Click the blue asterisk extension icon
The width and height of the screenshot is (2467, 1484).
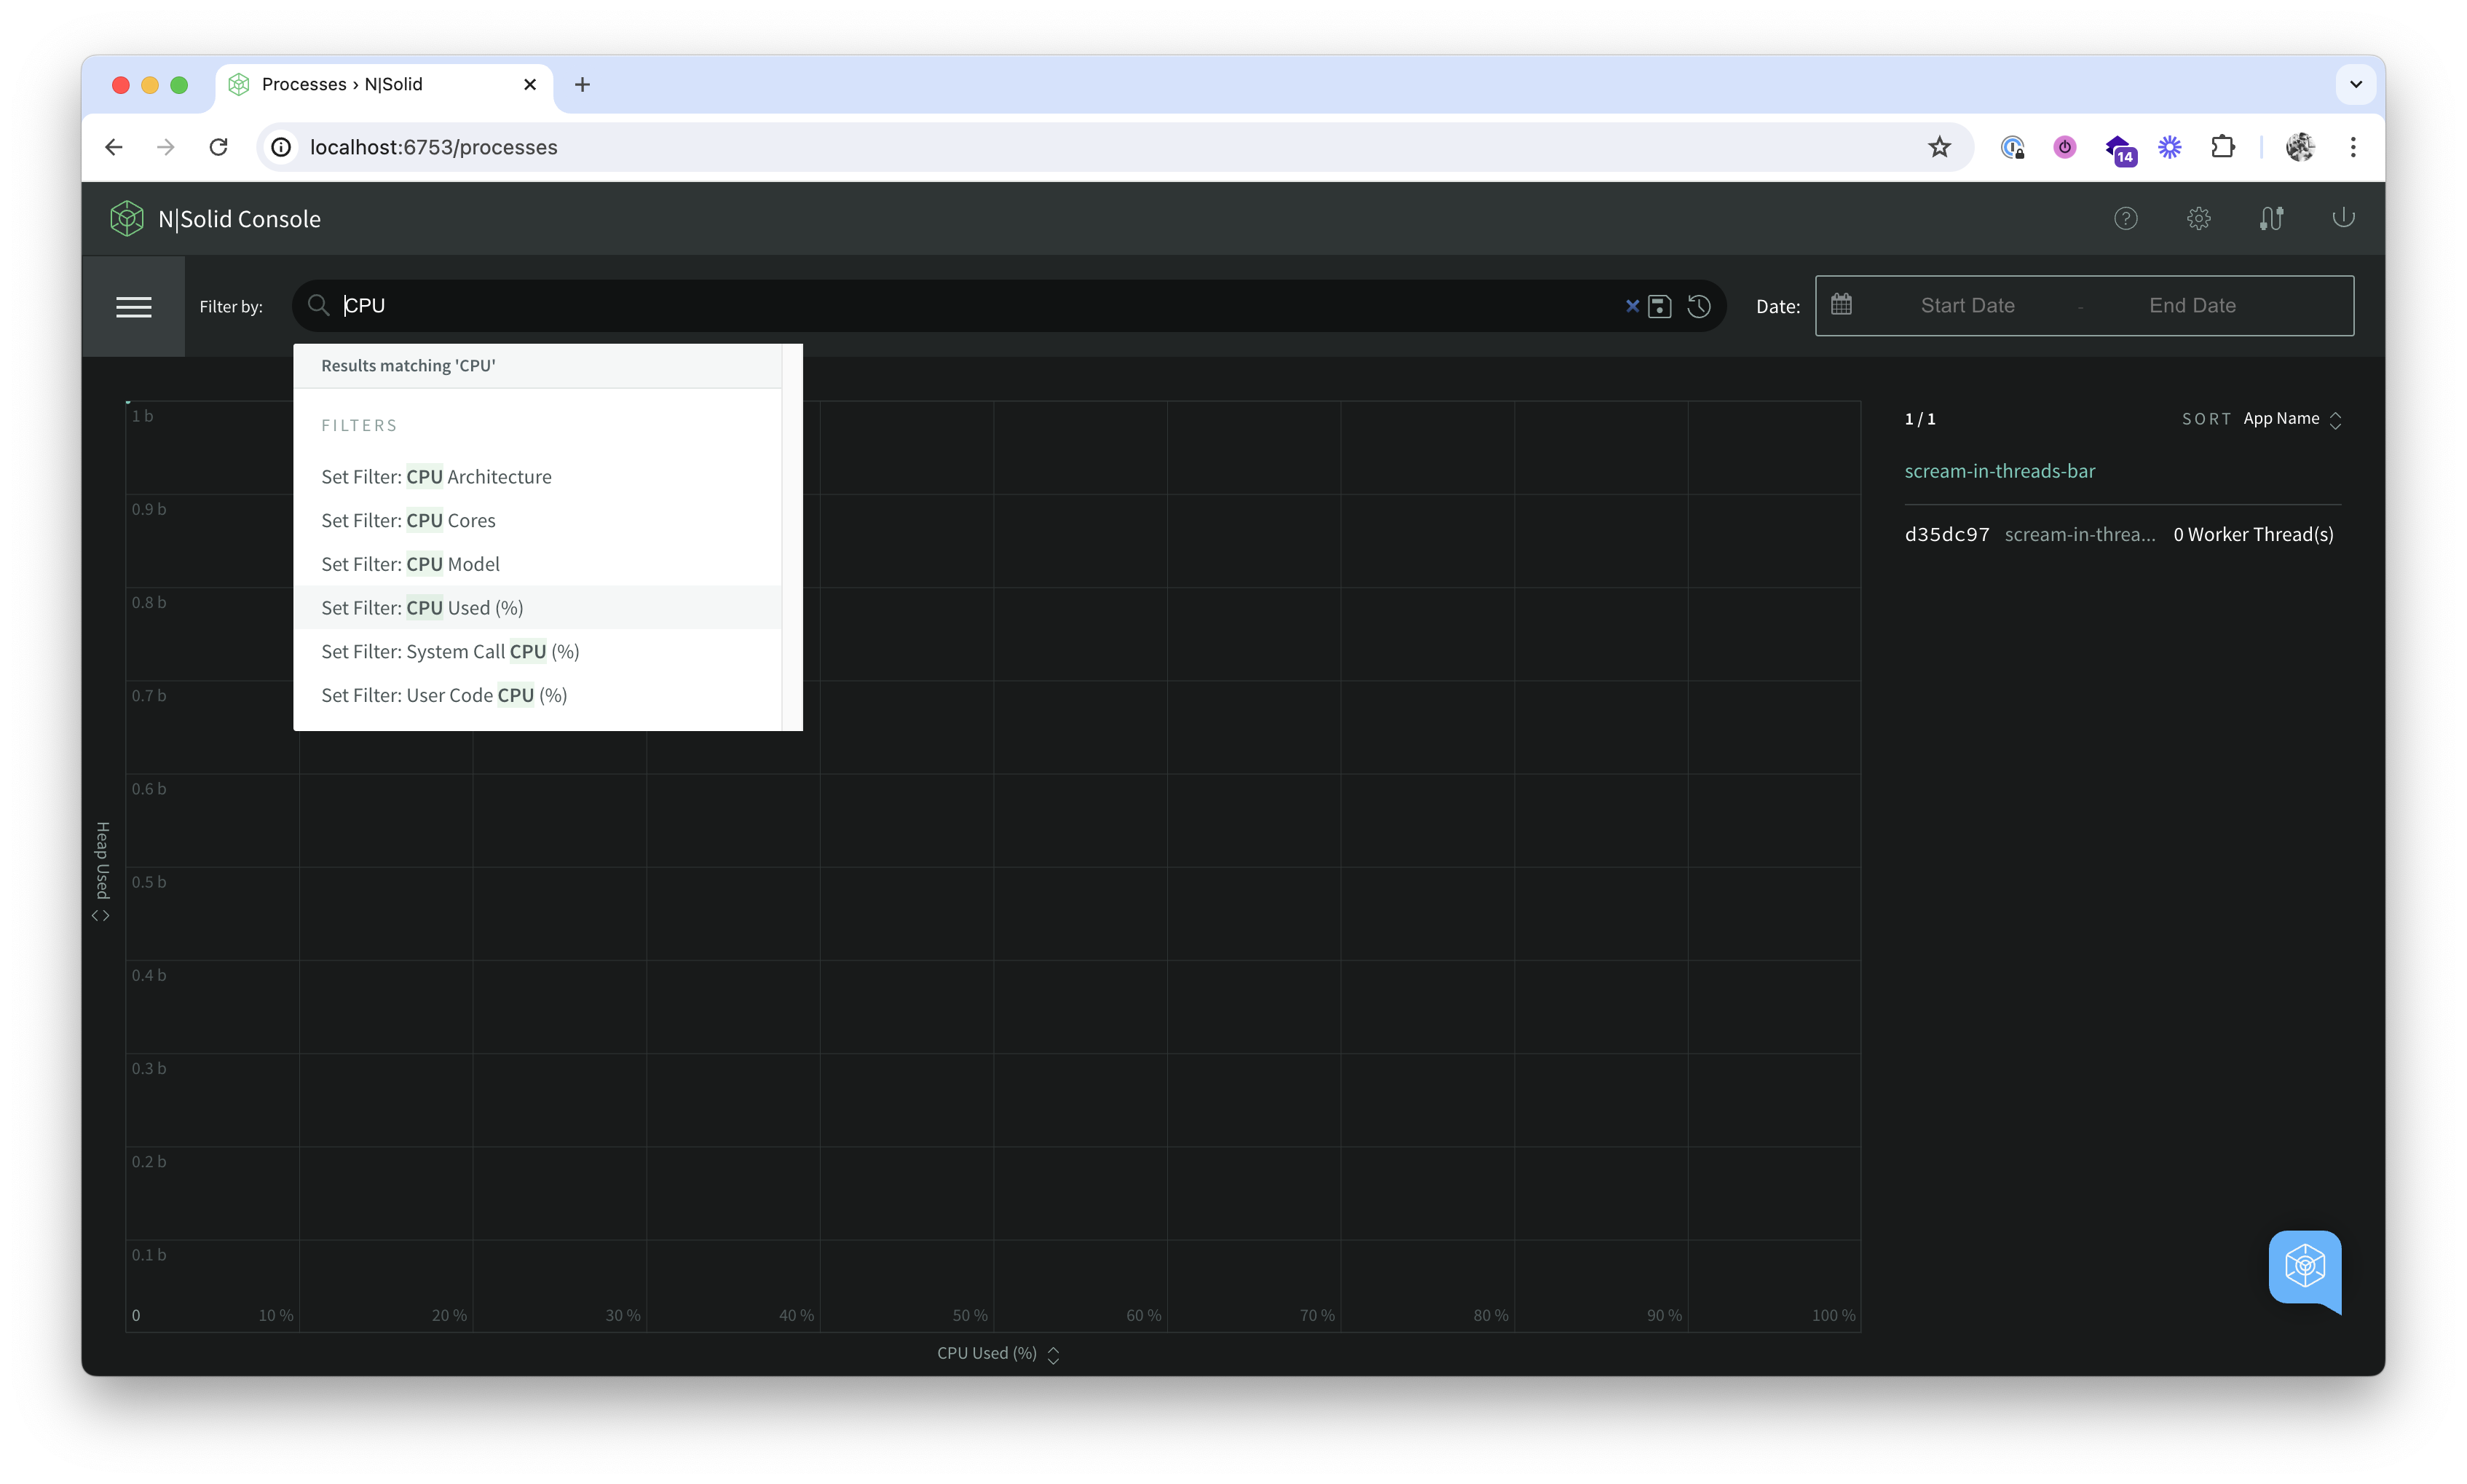[2169, 147]
